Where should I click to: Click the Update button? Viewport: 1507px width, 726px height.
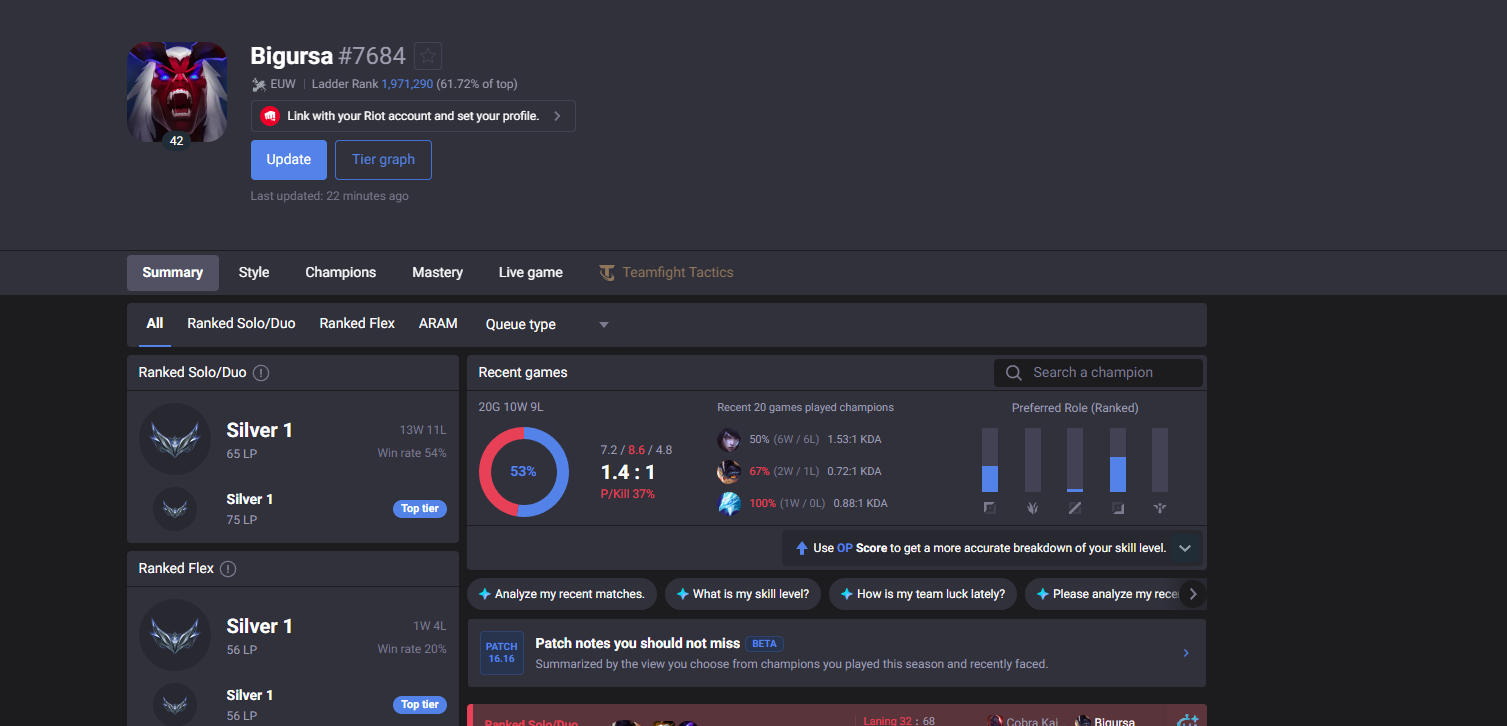click(289, 160)
